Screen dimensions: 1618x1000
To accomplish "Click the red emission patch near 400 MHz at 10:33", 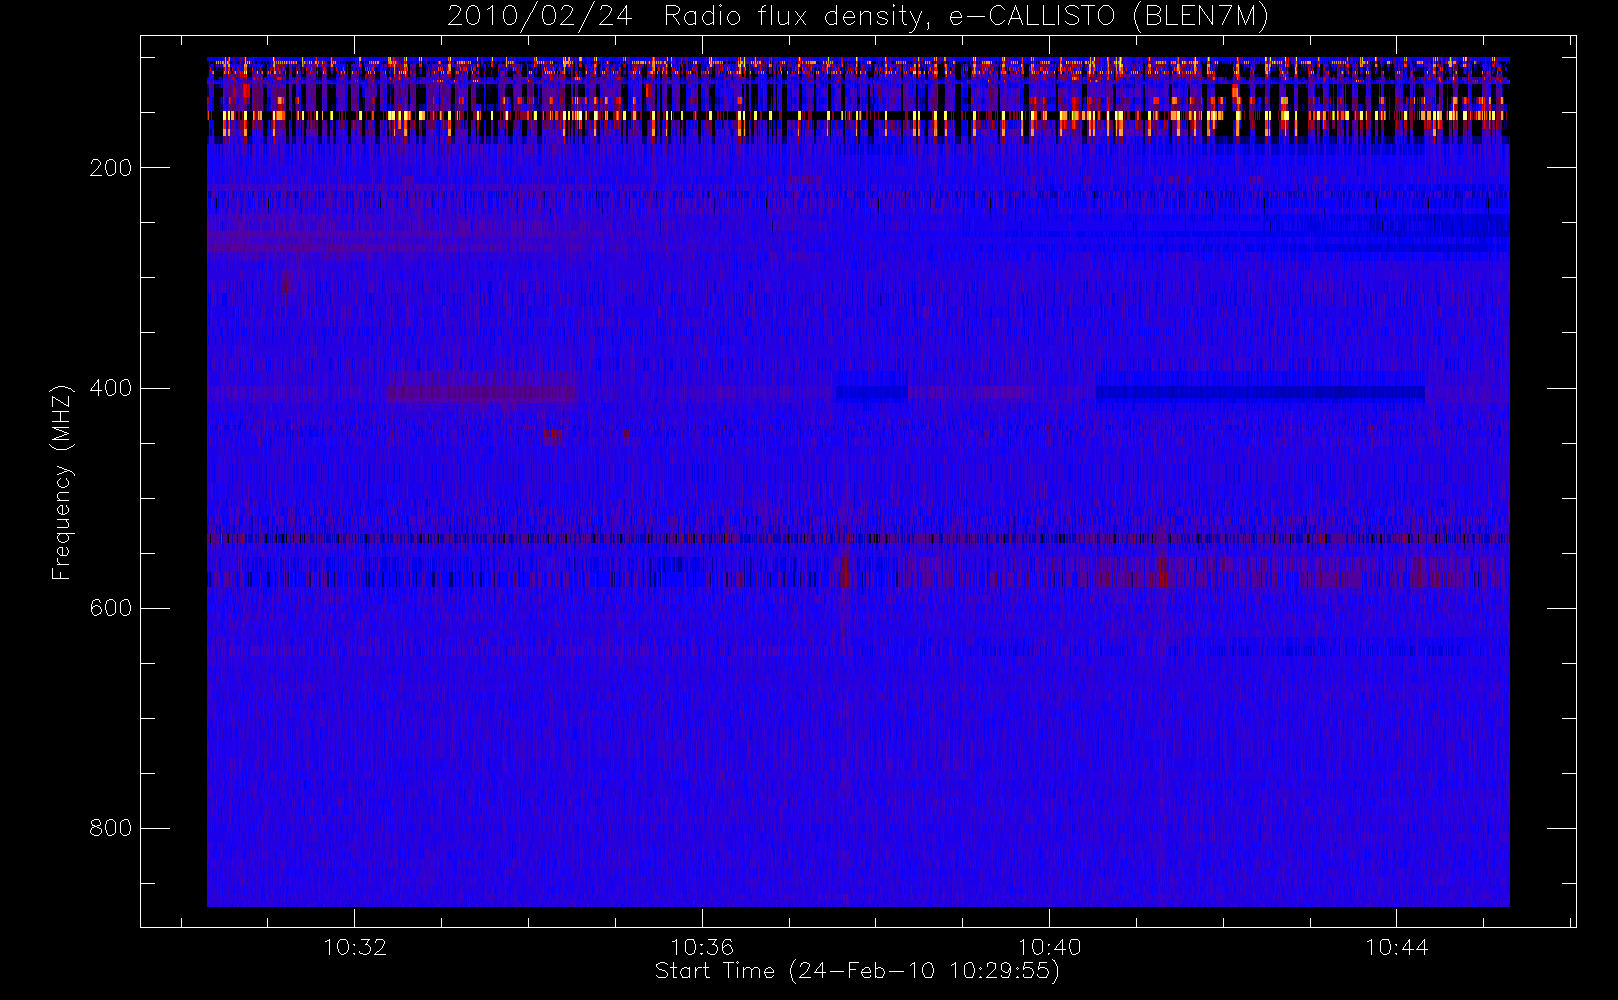I will (x=482, y=388).
